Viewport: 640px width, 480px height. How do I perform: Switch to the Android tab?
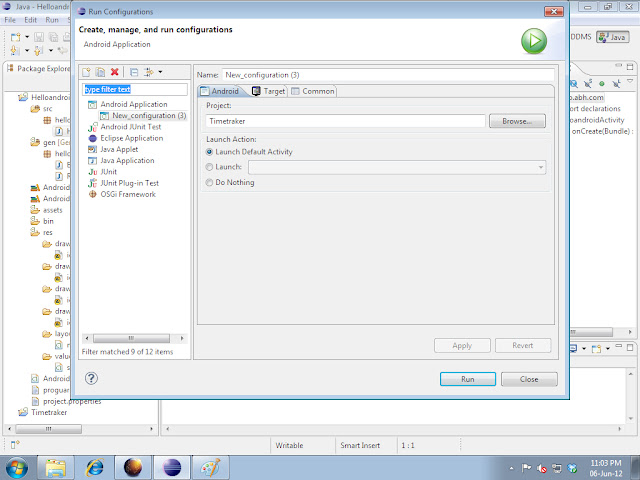click(x=221, y=91)
